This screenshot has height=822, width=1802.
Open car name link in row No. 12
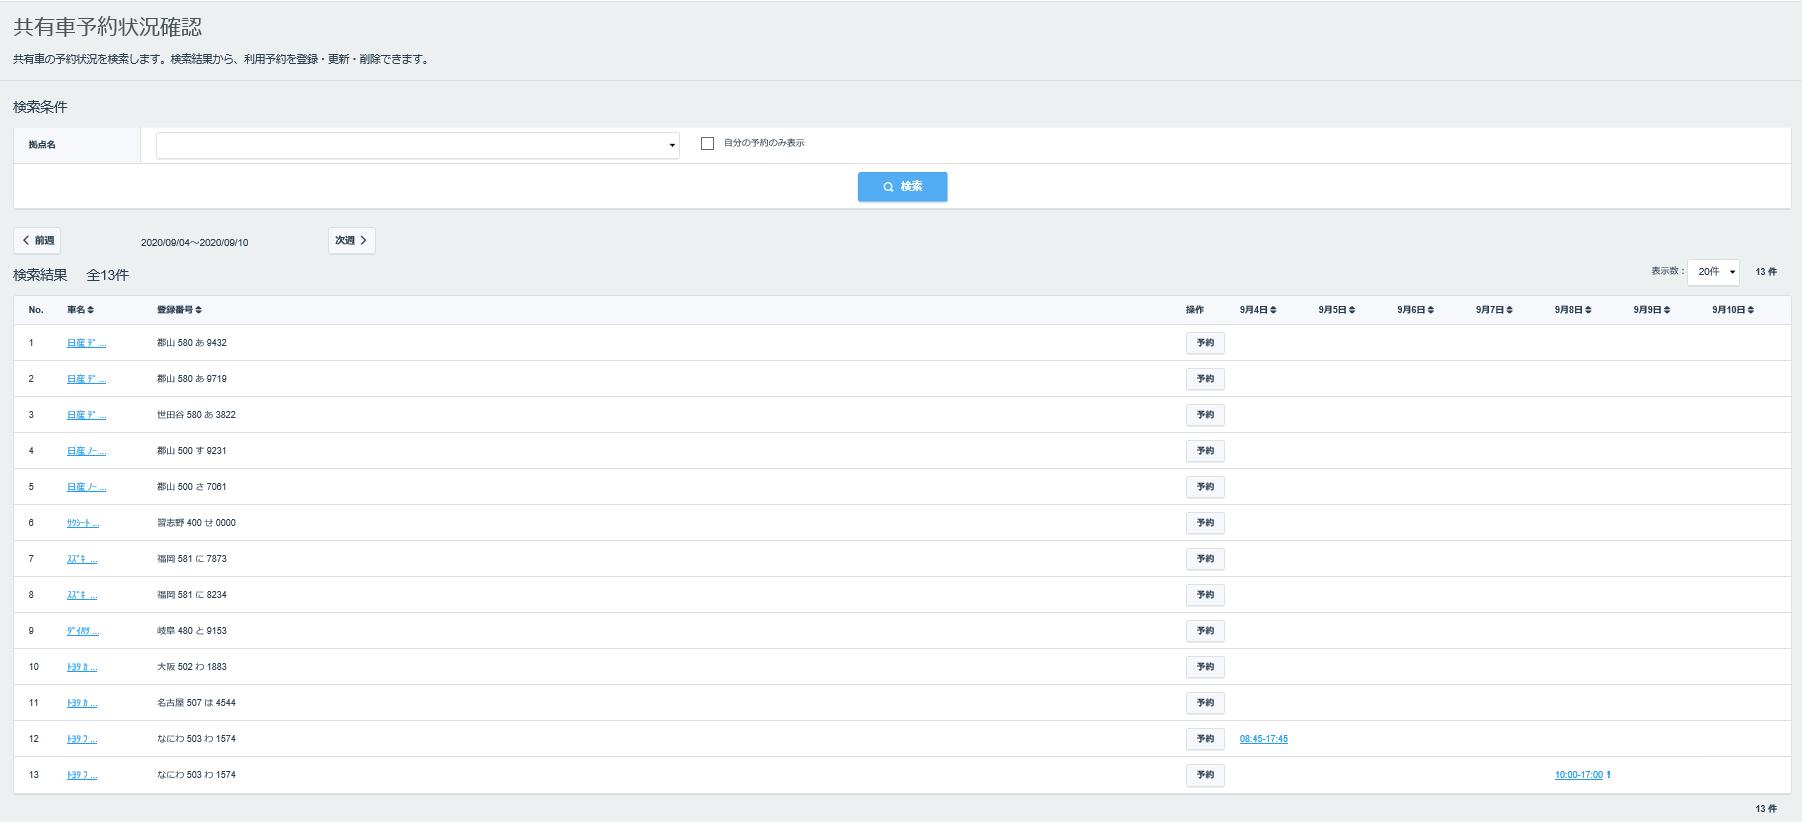point(82,739)
